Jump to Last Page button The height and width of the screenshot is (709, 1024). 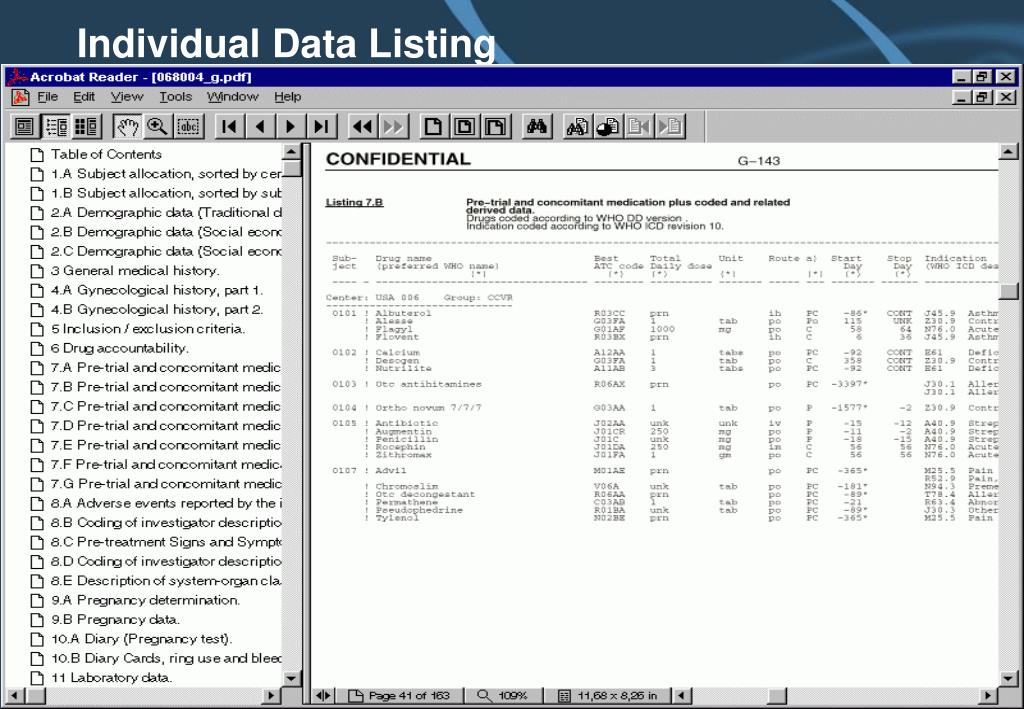point(321,126)
